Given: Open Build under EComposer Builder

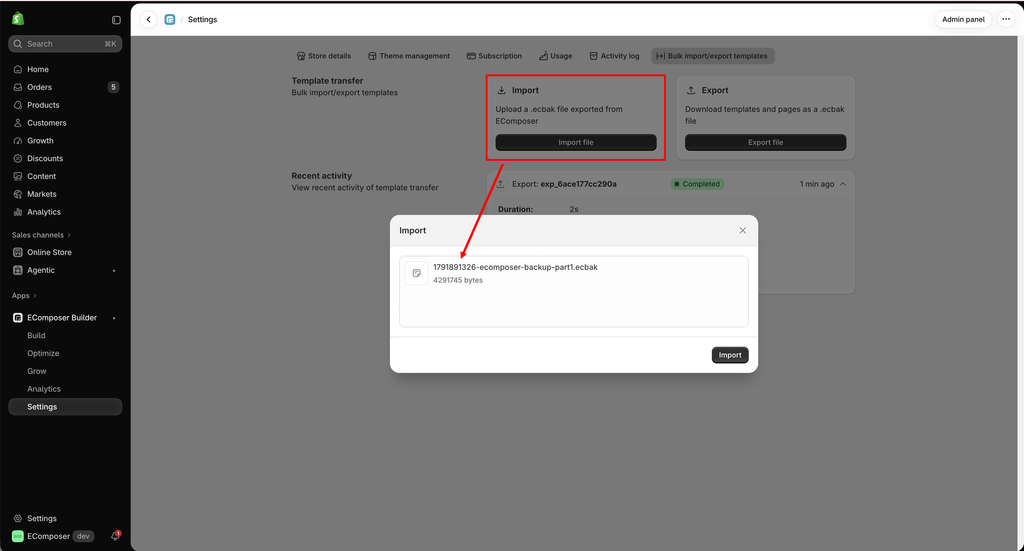Looking at the screenshot, I should pos(37,336).
